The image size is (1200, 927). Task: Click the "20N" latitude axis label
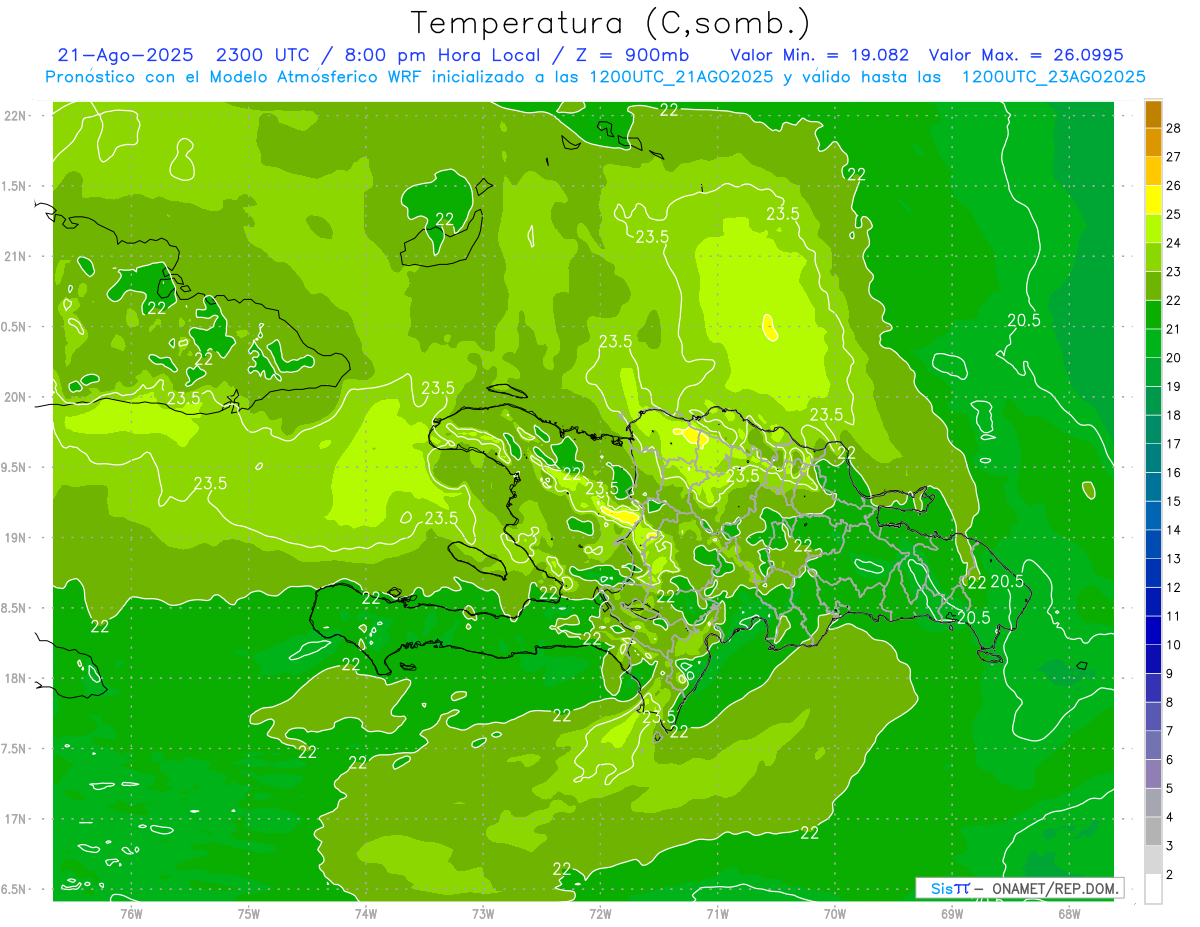(17, 397)
